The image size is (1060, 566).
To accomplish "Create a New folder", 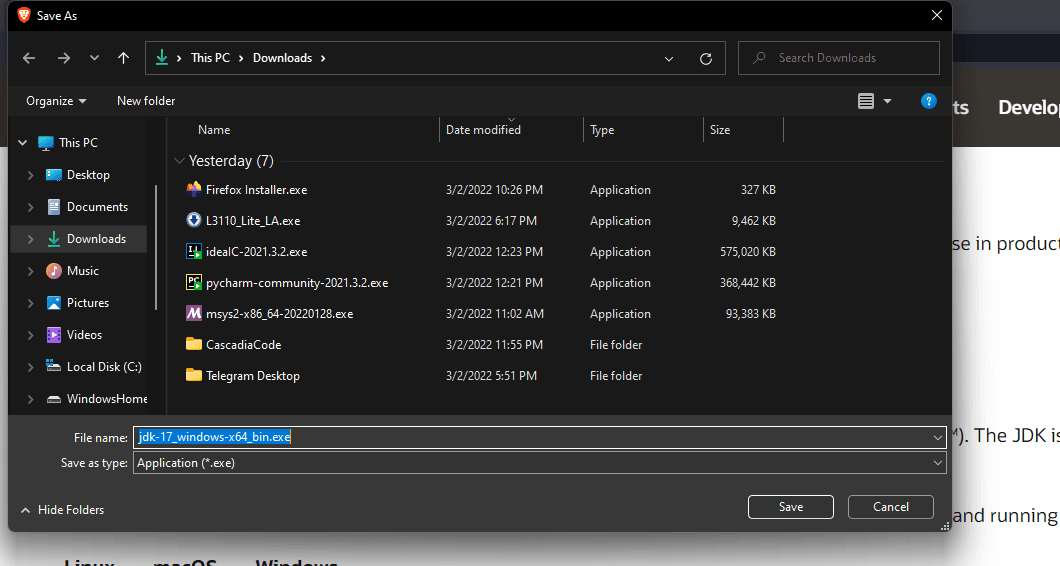I will click(x=146, y=101).
